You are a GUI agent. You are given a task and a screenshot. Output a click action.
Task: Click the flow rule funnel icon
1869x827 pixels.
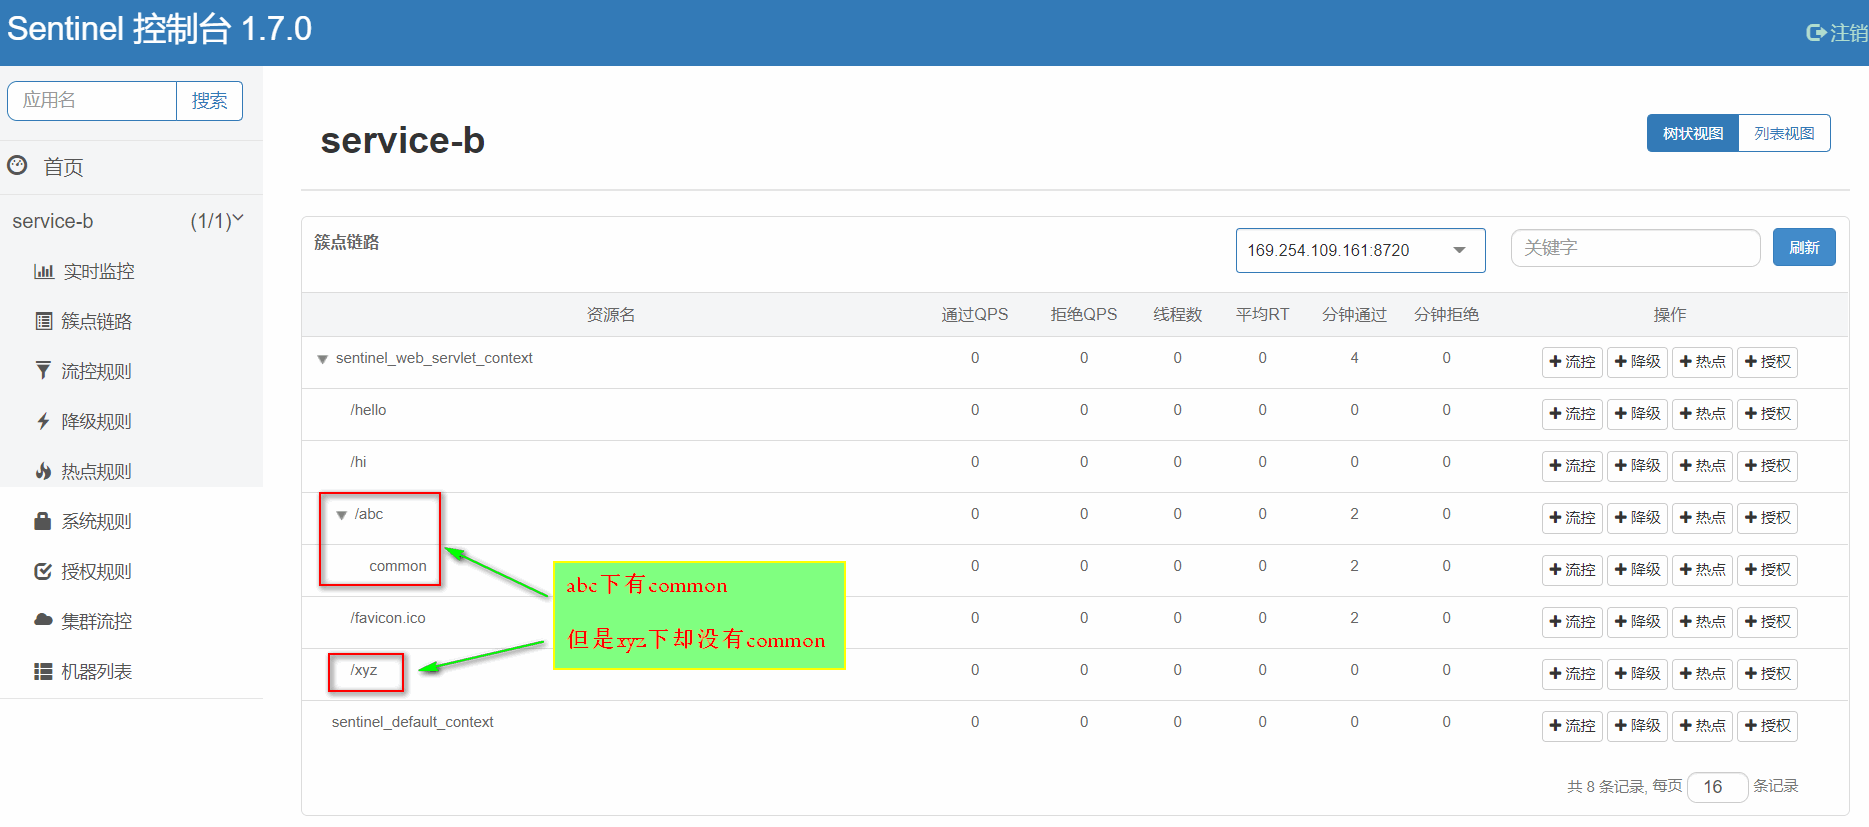tap(43, 371)
